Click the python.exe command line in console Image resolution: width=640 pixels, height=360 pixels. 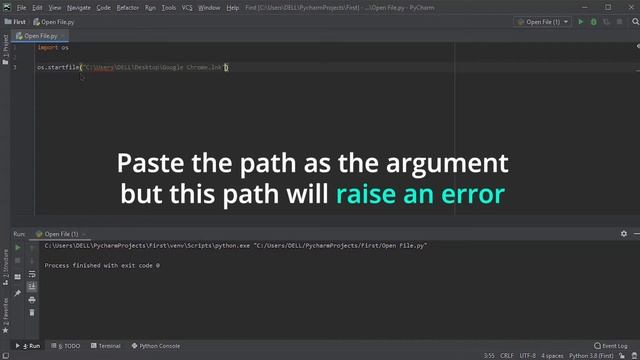point(236,246)
